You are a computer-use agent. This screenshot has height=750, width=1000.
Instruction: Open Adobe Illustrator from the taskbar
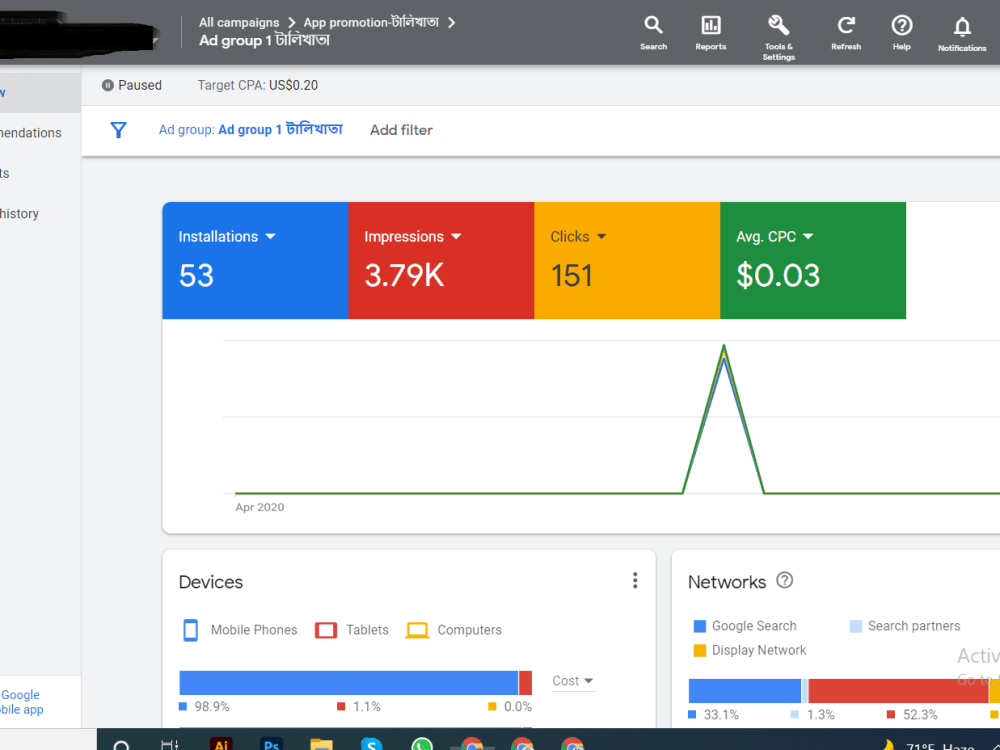(221, 744)
